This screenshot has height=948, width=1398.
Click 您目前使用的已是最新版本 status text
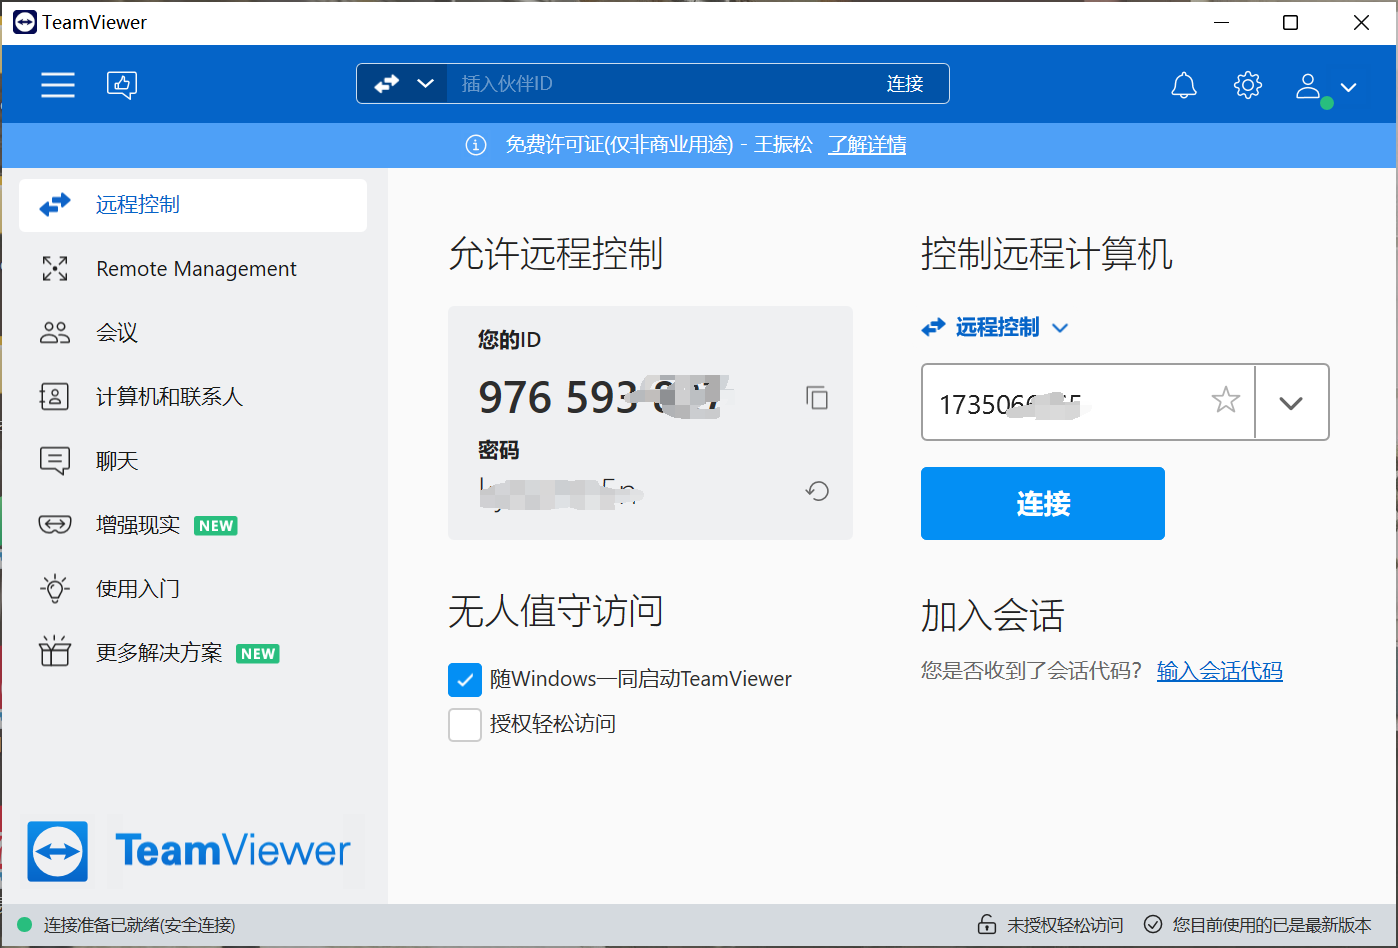[1272, 926]
